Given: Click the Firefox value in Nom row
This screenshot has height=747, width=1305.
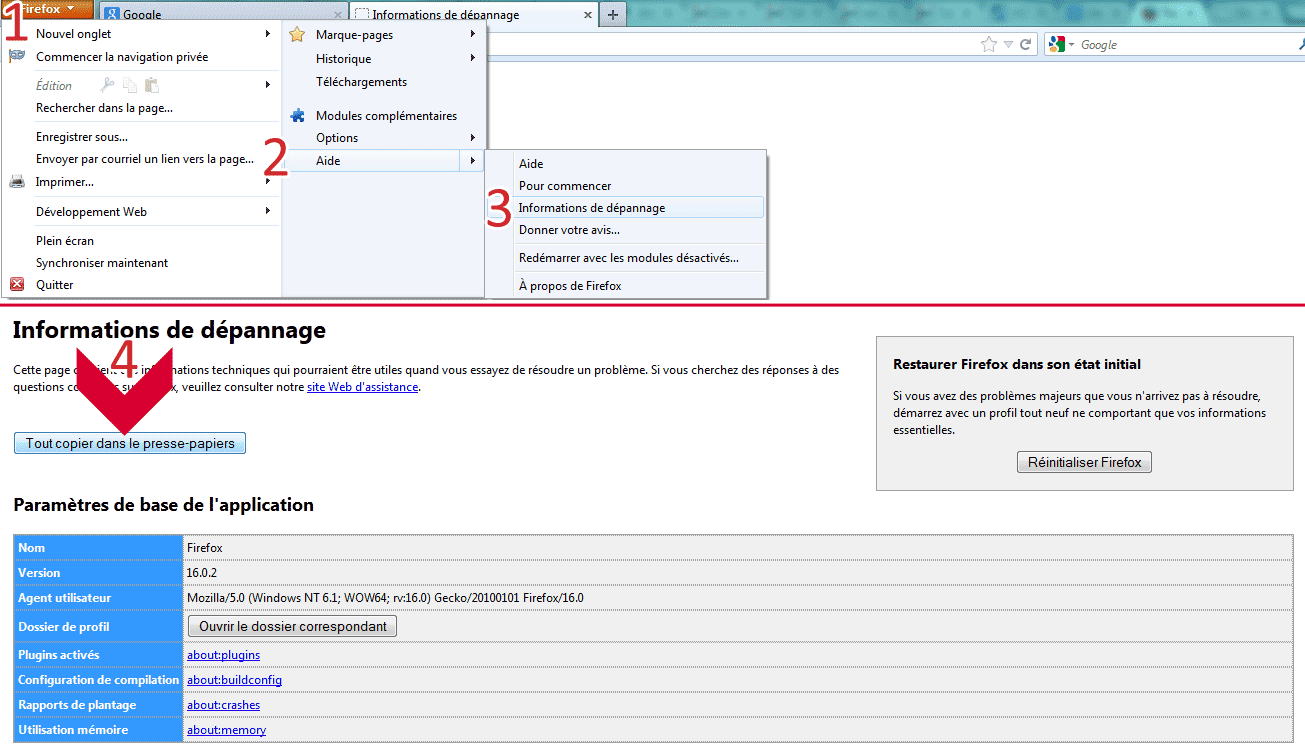Looking at the screenshot, I should coord(204,548).
